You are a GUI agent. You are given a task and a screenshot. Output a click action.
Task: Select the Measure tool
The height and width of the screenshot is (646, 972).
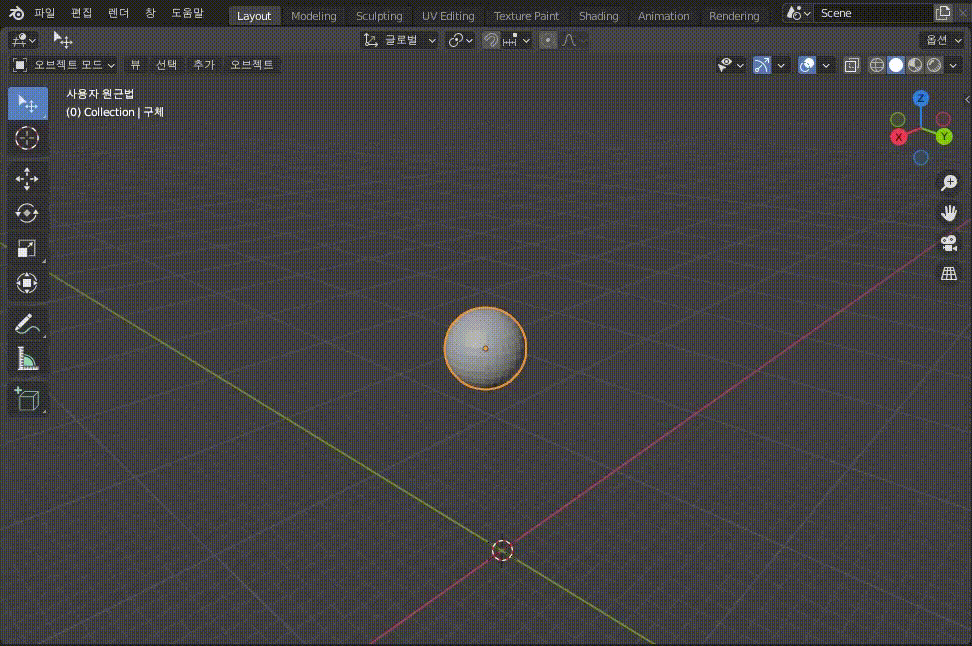pyautogui.click(x=27, y=359)
